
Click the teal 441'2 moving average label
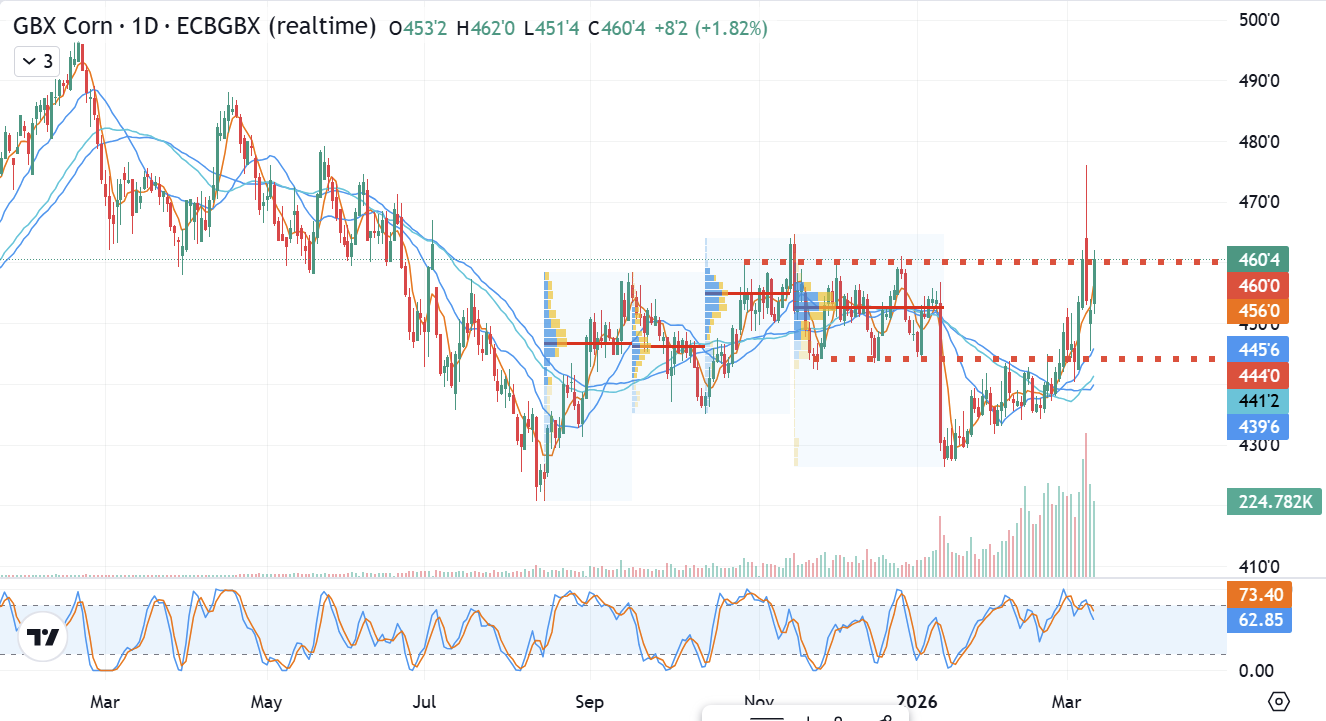click(1260, 401)
